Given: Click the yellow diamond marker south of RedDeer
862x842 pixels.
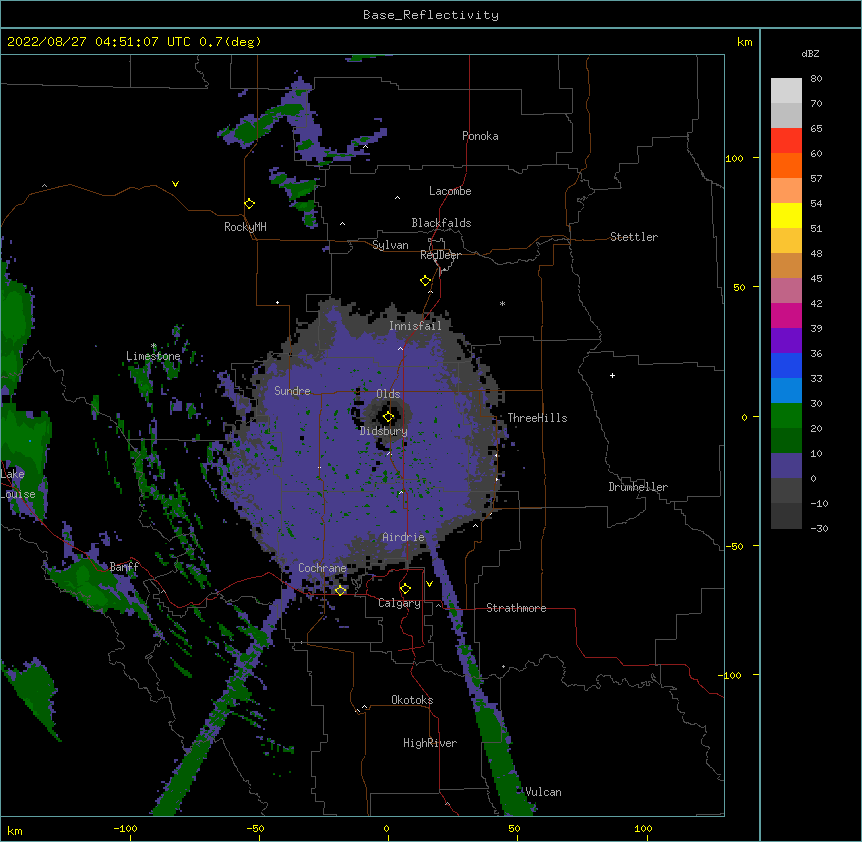Looking at the screenshot, I should (426, 281).
